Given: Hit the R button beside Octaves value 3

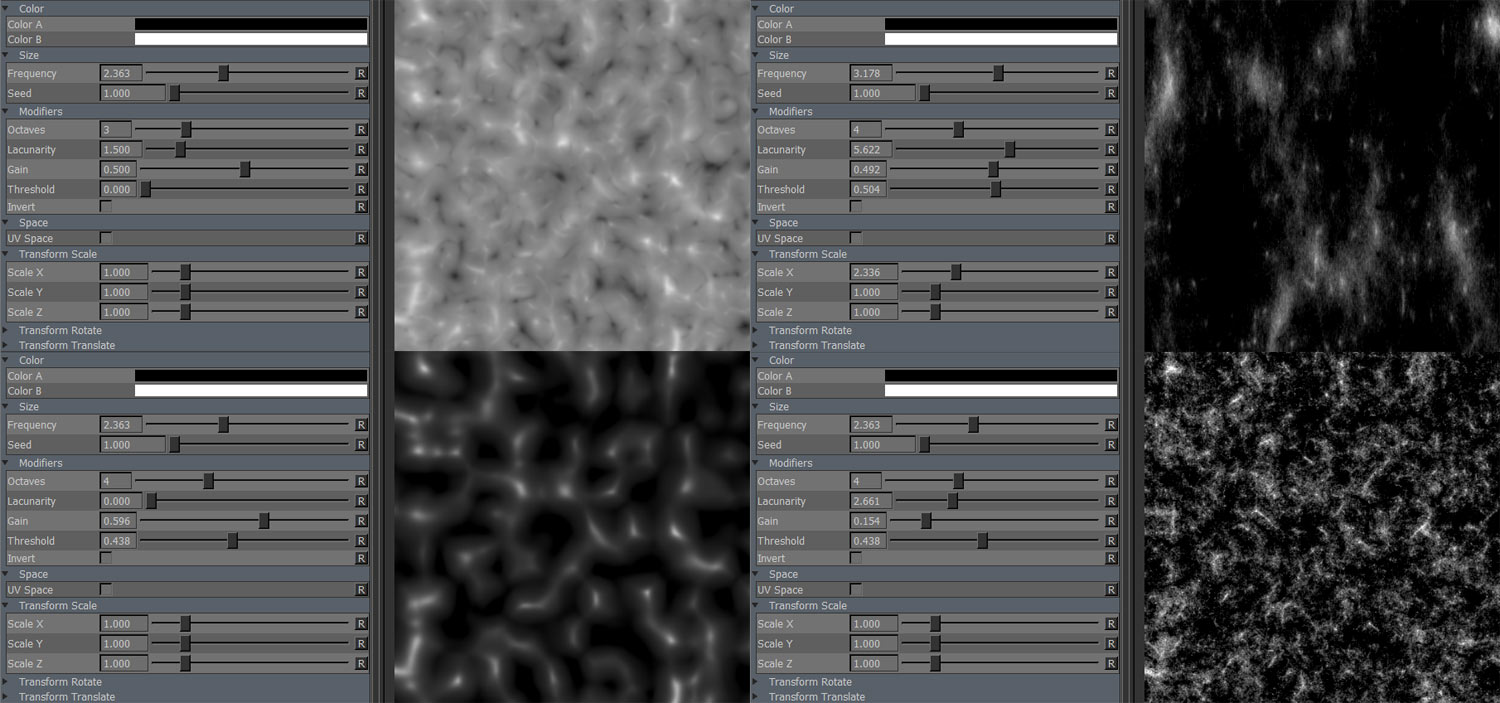Looking at the screenshot, I should pyautogui.click(x=361, y=130).
